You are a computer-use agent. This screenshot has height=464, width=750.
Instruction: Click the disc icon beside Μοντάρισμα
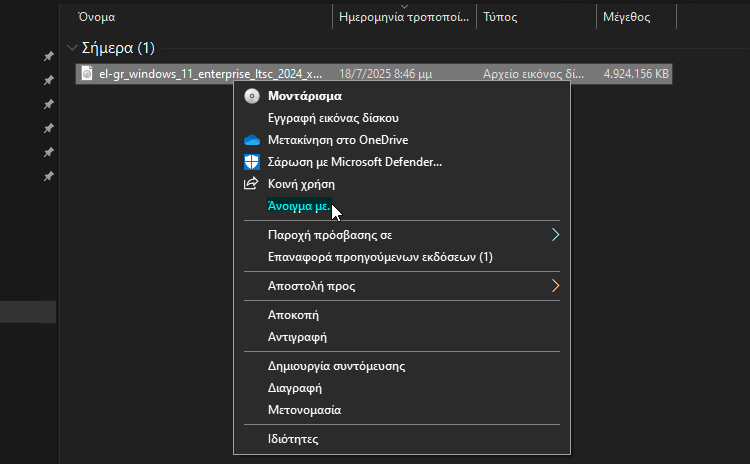pyautogui.click(x=252, y=96)
